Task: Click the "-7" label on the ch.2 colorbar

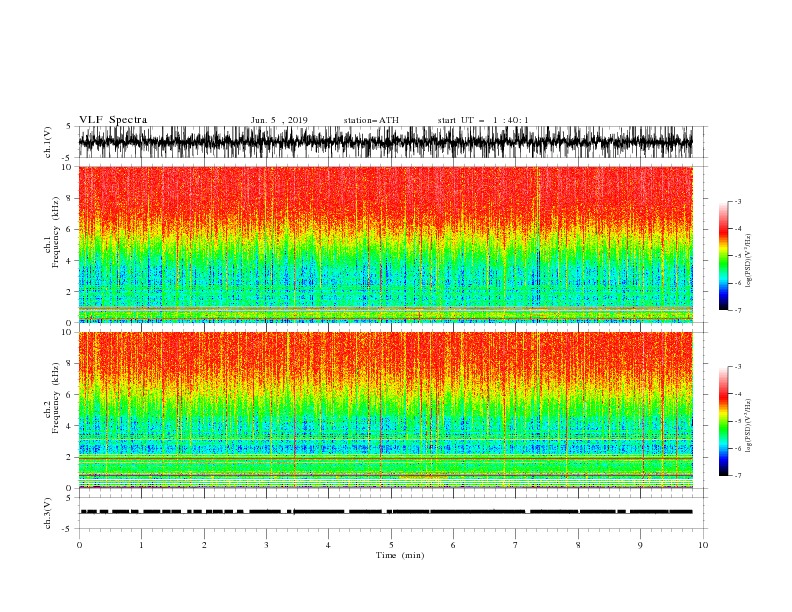Action: tap(737, 475)
